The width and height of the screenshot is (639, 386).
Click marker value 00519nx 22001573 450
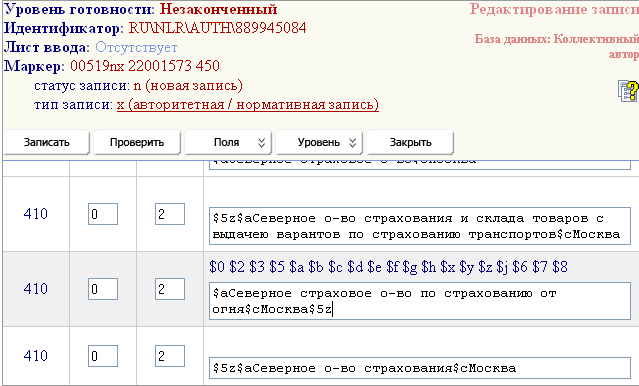coord(145,66)
